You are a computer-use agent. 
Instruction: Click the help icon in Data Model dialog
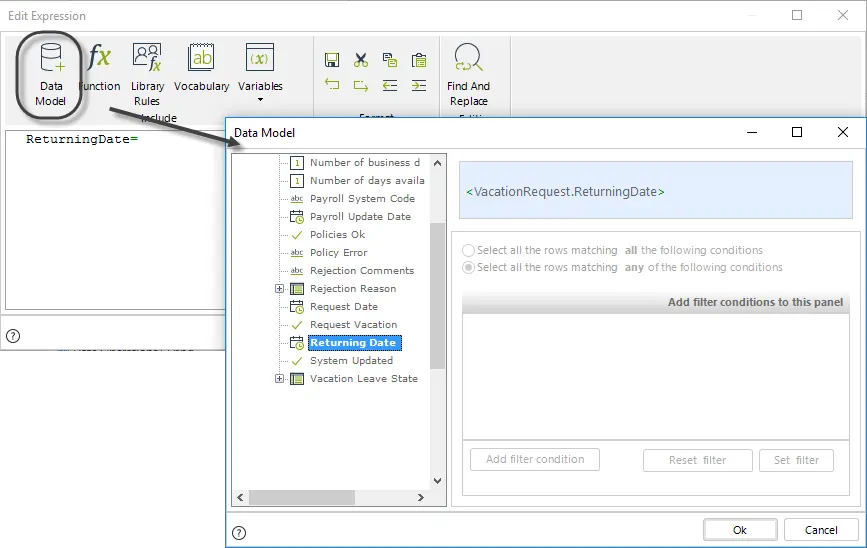tap(239, 533)
